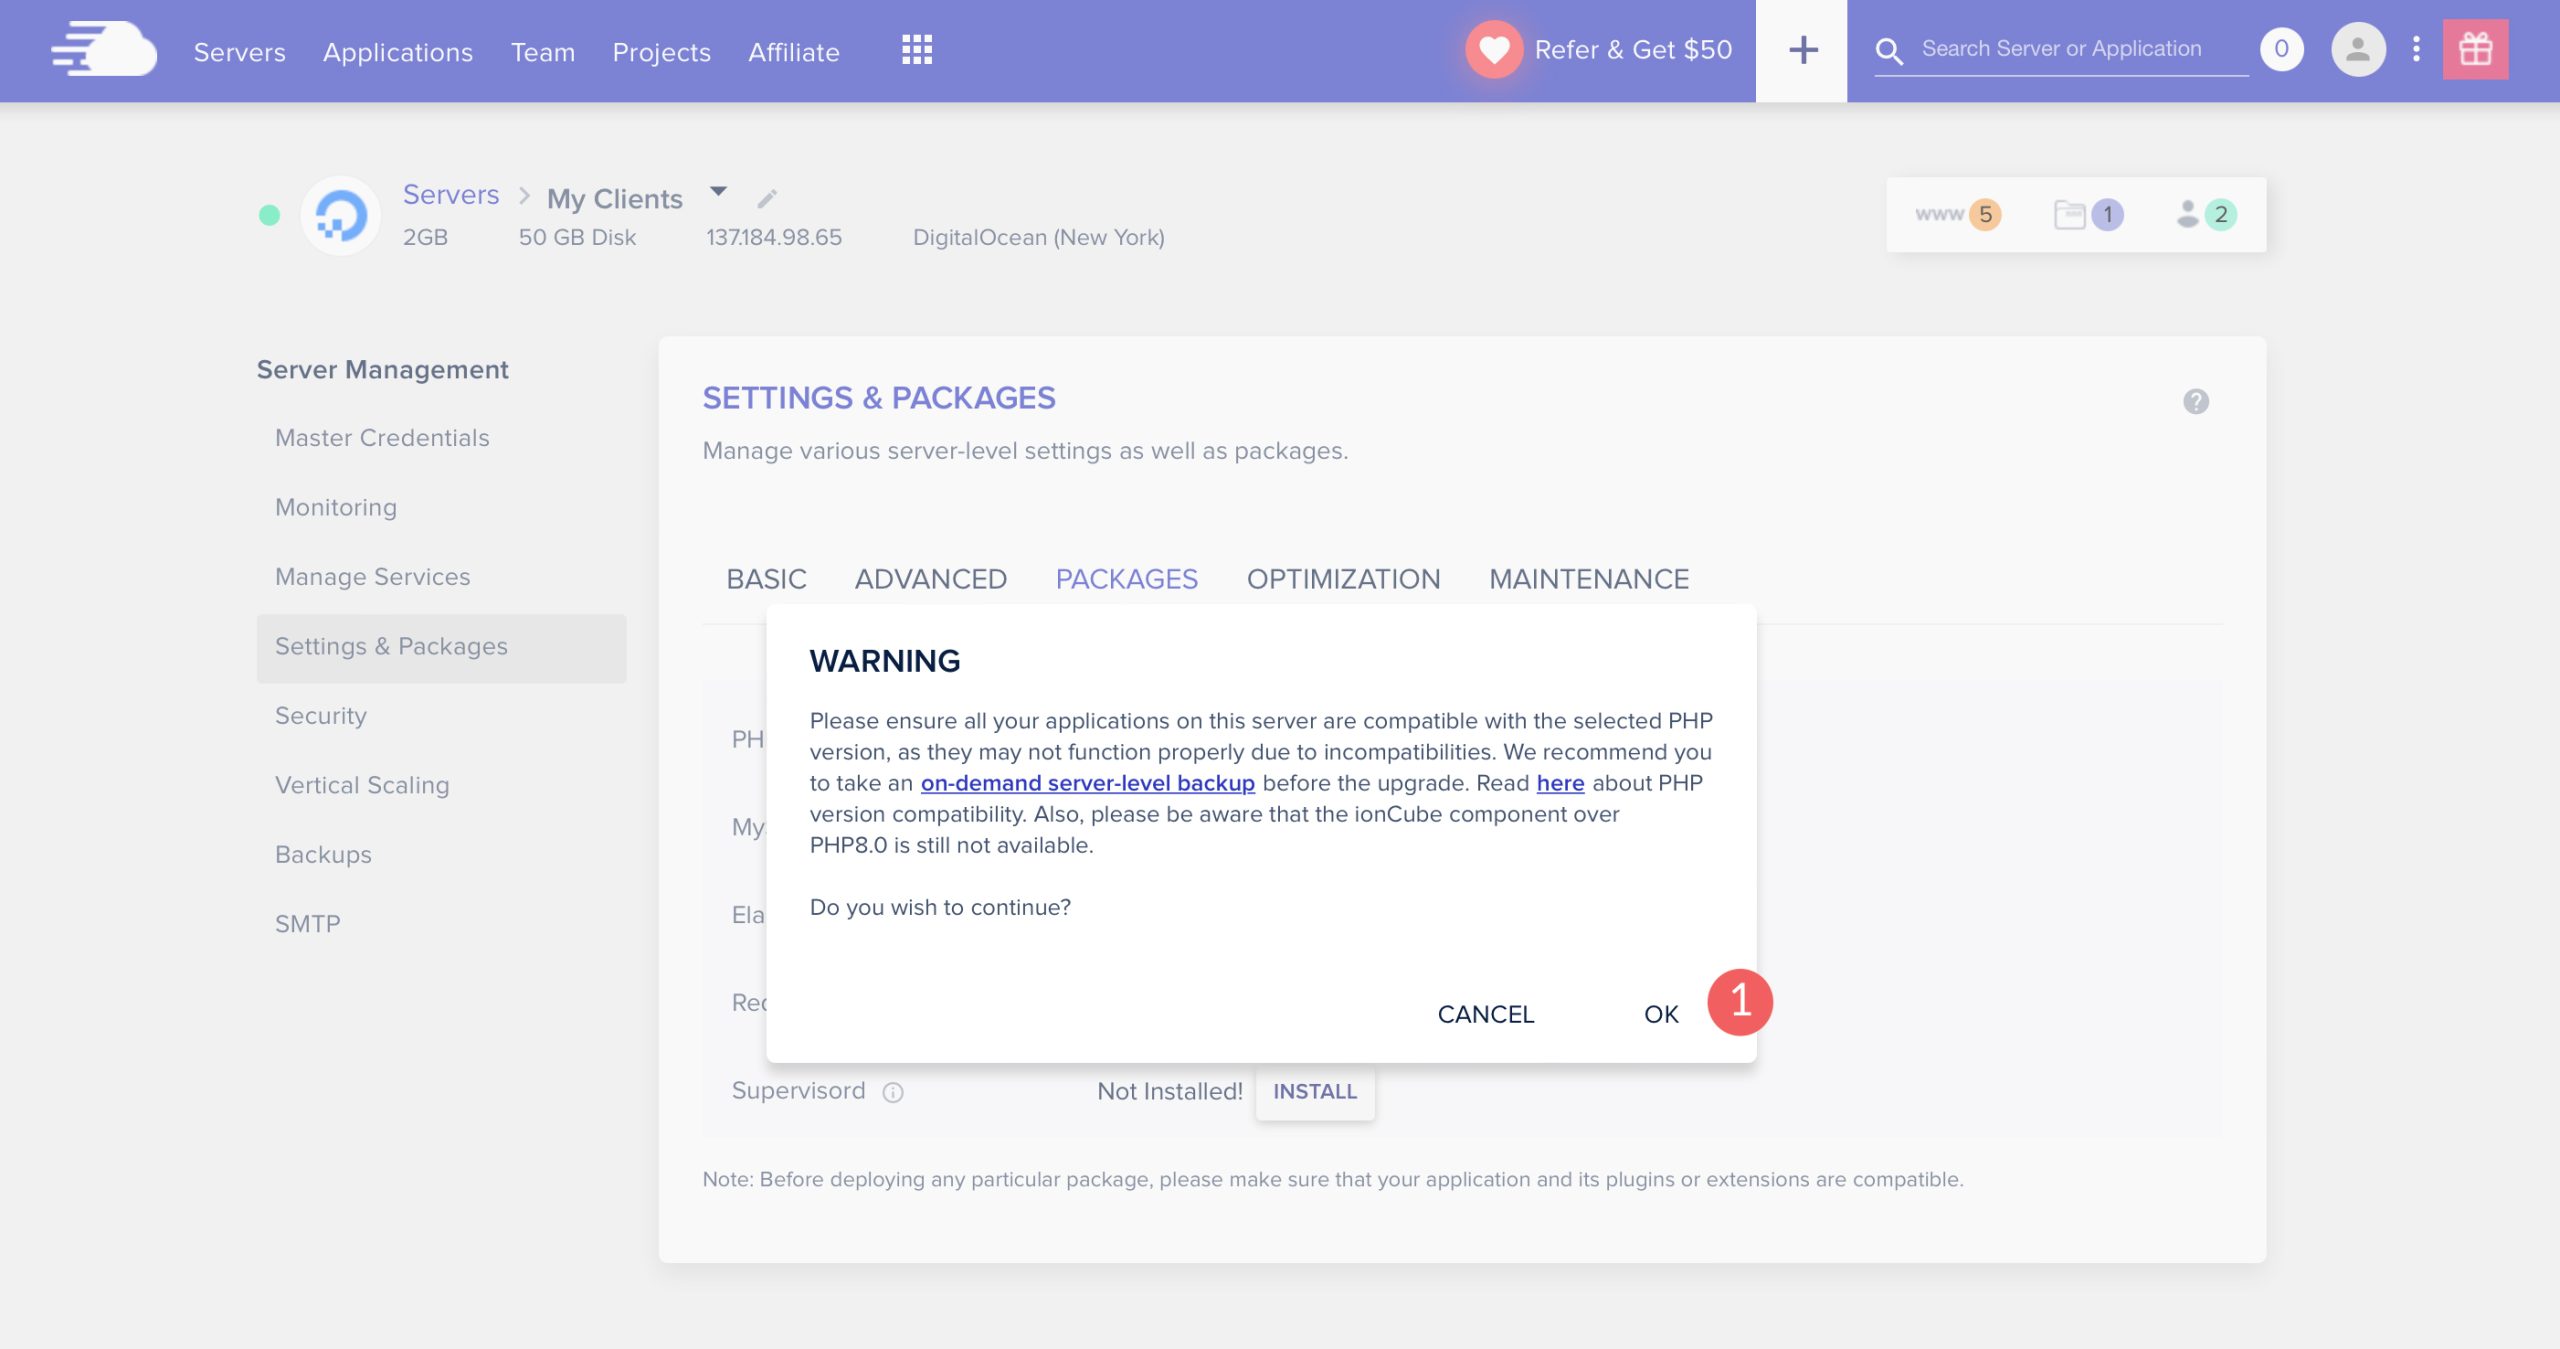Click the help question mark icon
2560x1349 pixels.
(x=2196, y=401)
